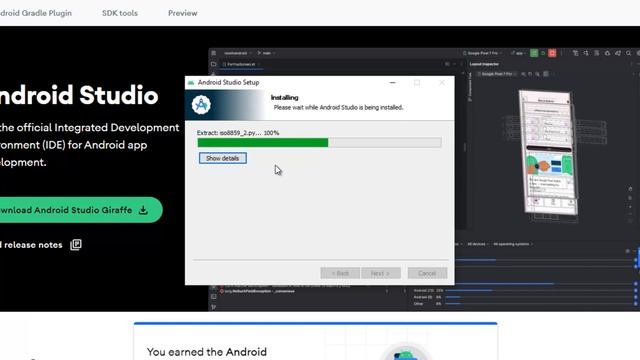The width and height of the screenshot is (640, 360).
Task: Click the phone layout preview in the IDE screenshot
Action: [549, 153]
